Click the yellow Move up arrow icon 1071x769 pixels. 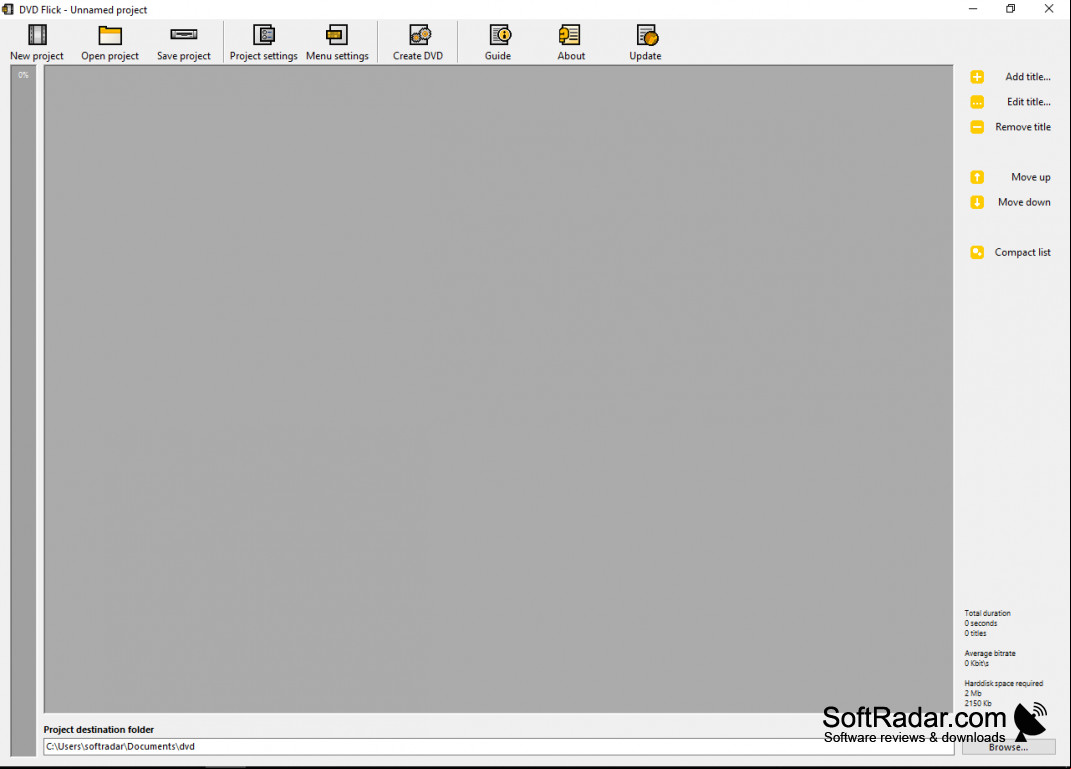(977, 177)
